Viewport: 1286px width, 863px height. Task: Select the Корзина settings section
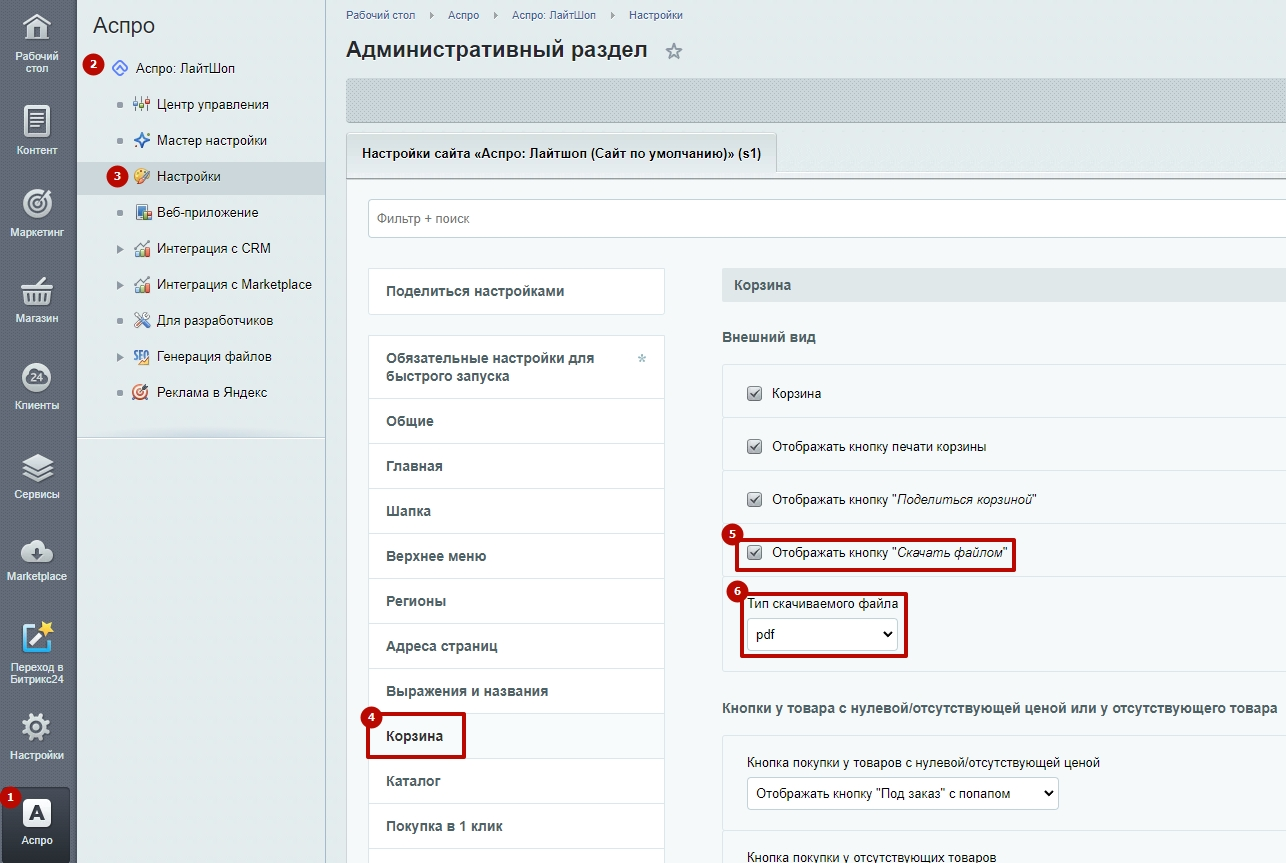click(x=516, y=736)
